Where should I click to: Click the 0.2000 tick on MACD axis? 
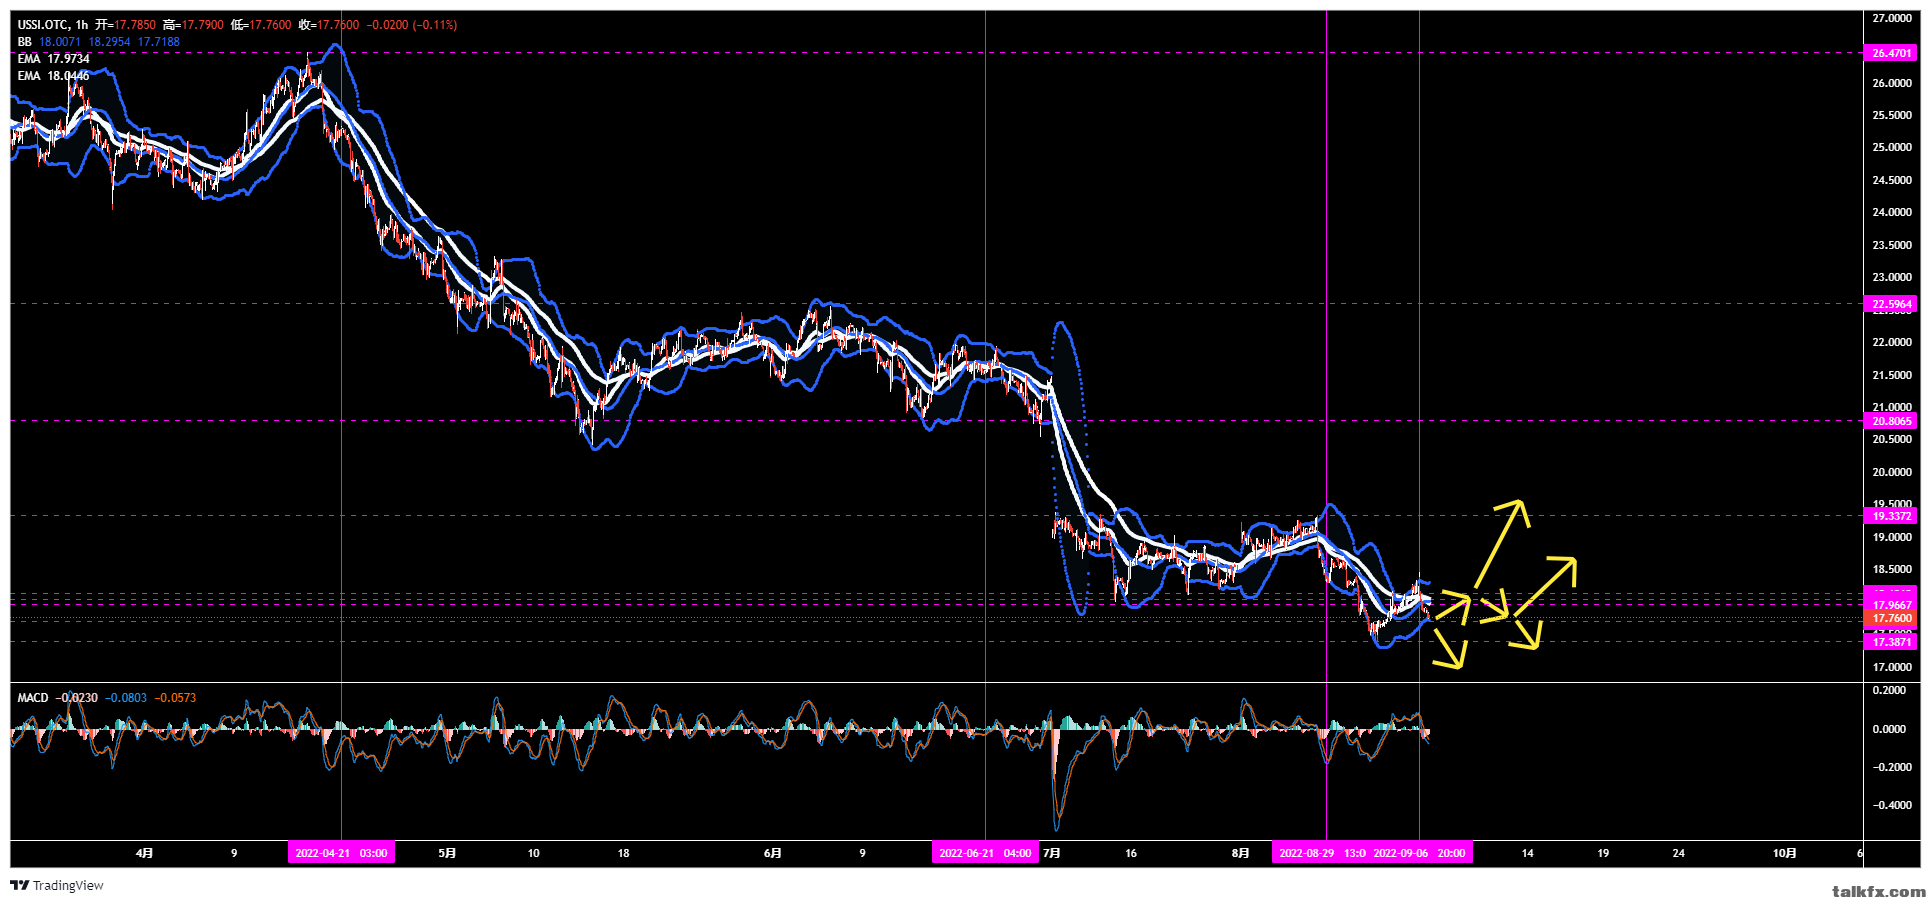tap(1889, 690)
